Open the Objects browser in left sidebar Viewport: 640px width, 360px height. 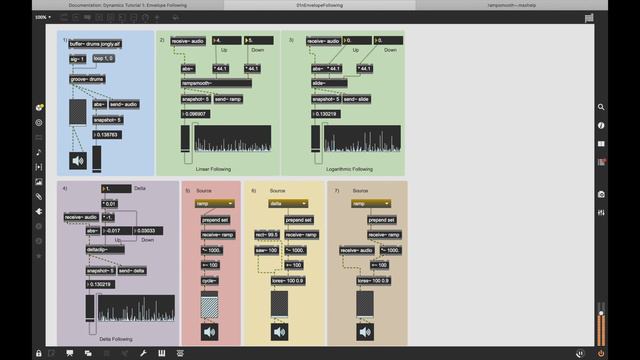[39, 107]
